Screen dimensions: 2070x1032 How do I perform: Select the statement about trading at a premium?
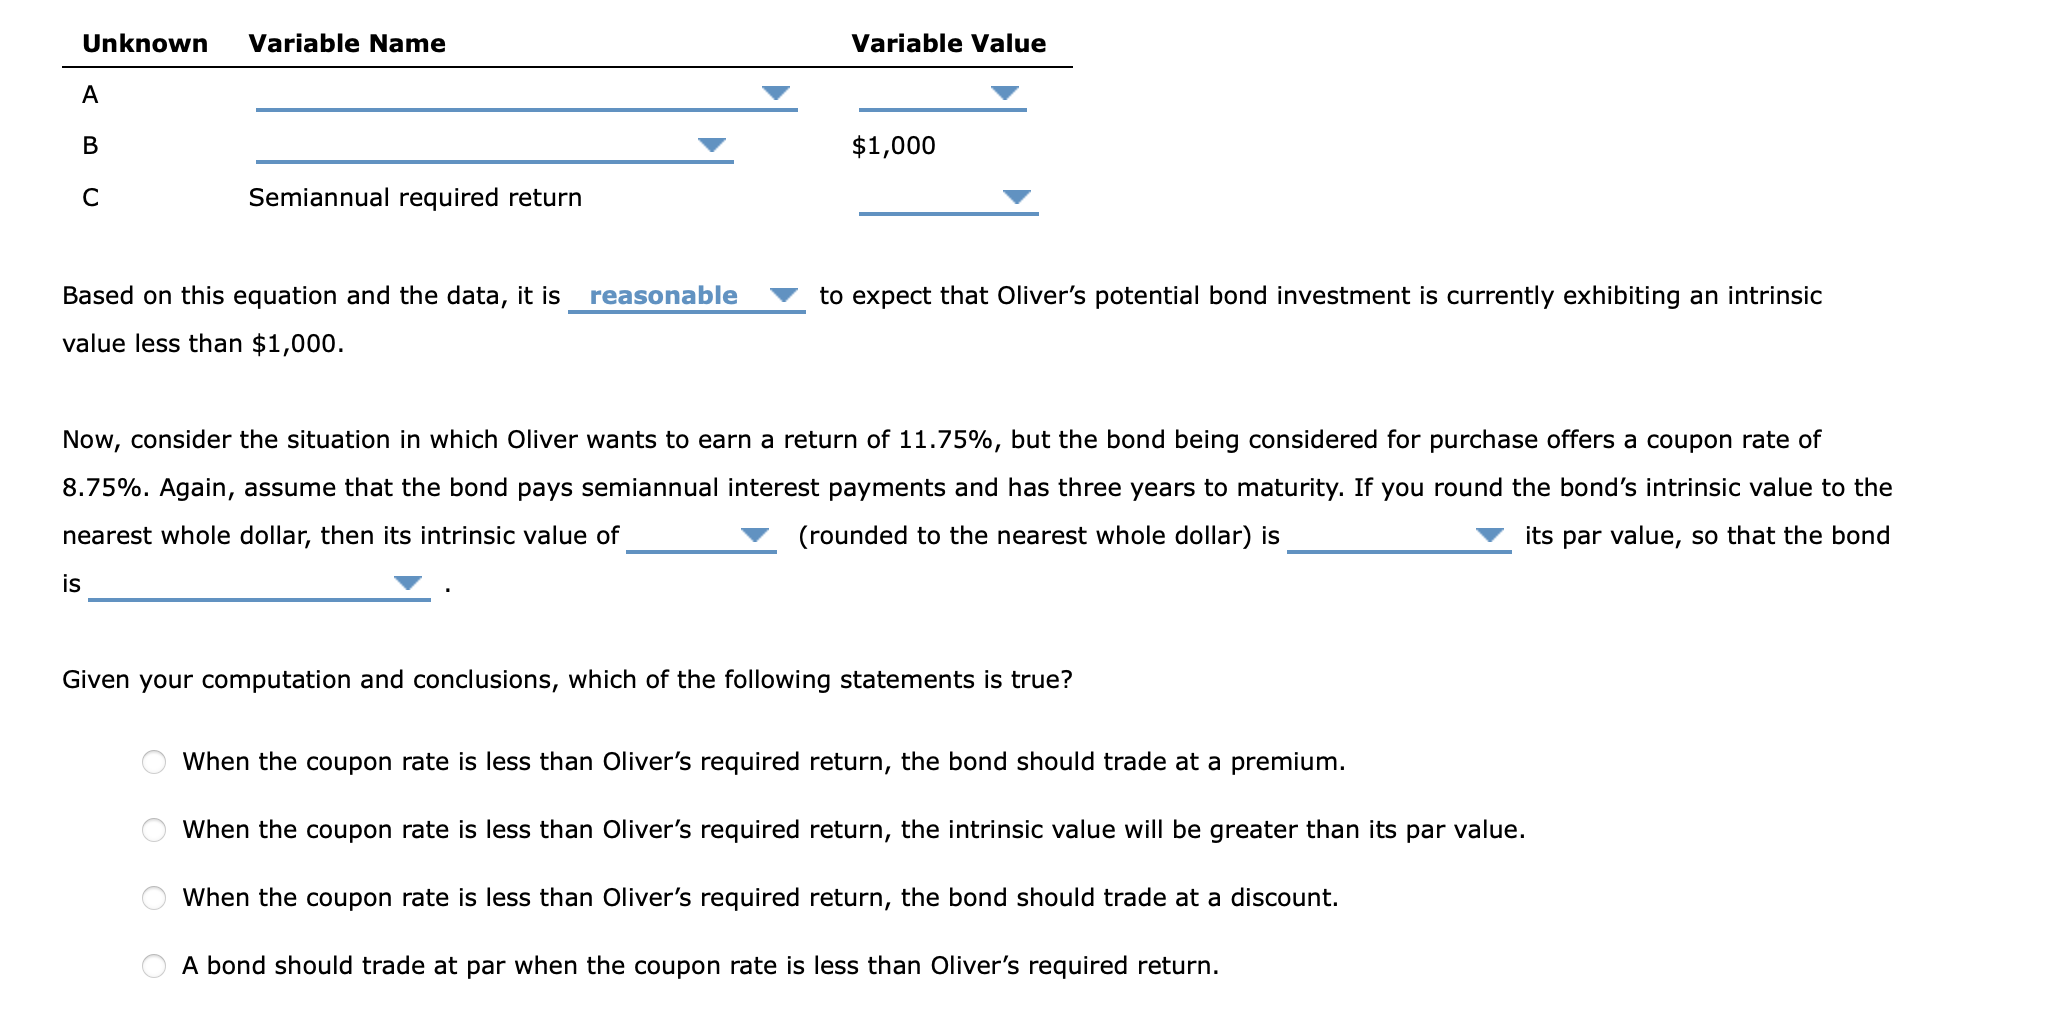point(152,762)
